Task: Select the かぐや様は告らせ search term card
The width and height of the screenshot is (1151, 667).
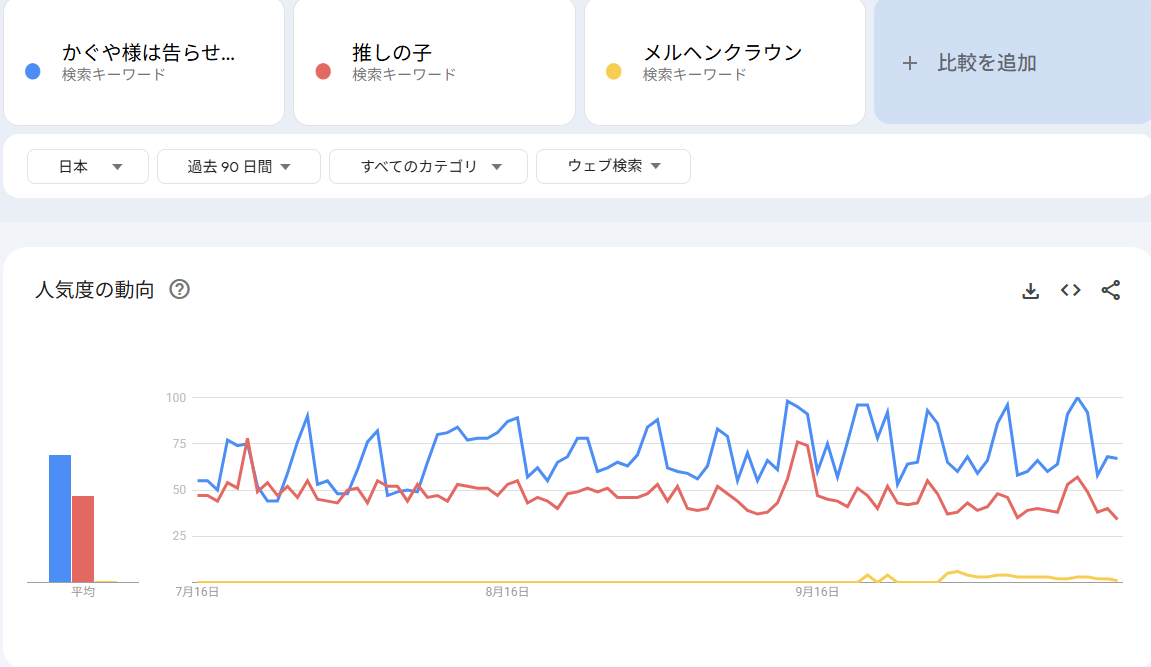Action: (148, 62)
